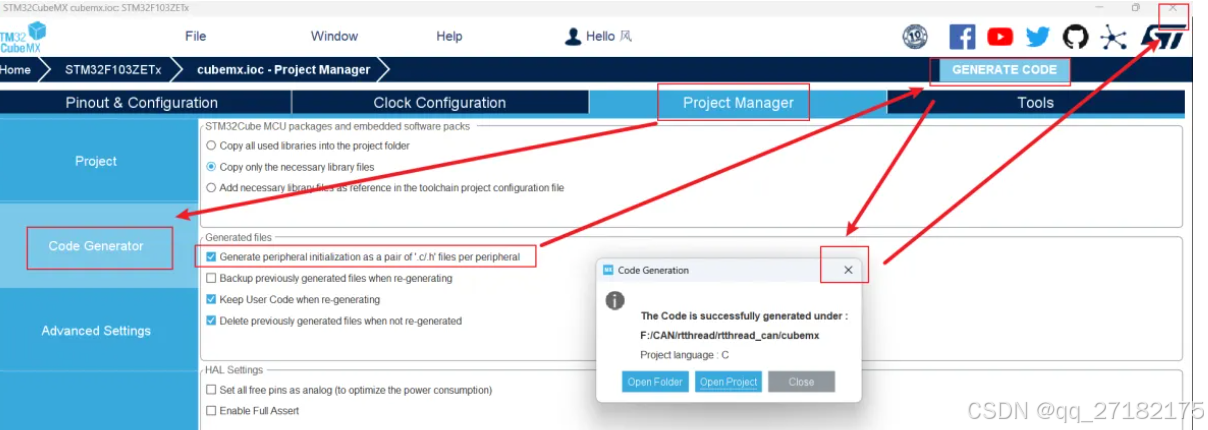Click the ST community network icon
This screenshot has width=1208, height=430.
[x=1113, y=37]
